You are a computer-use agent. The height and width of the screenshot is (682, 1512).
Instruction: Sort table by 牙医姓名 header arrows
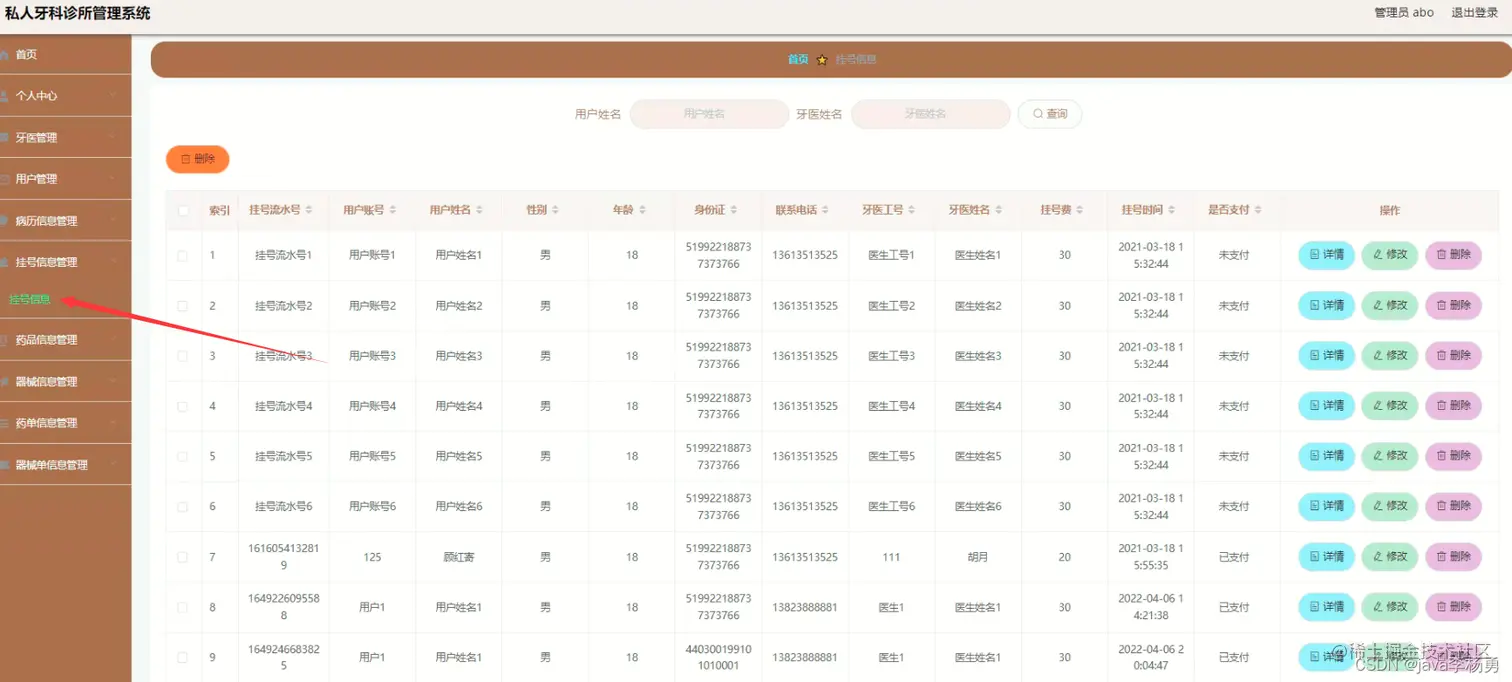tap(999, 210)
